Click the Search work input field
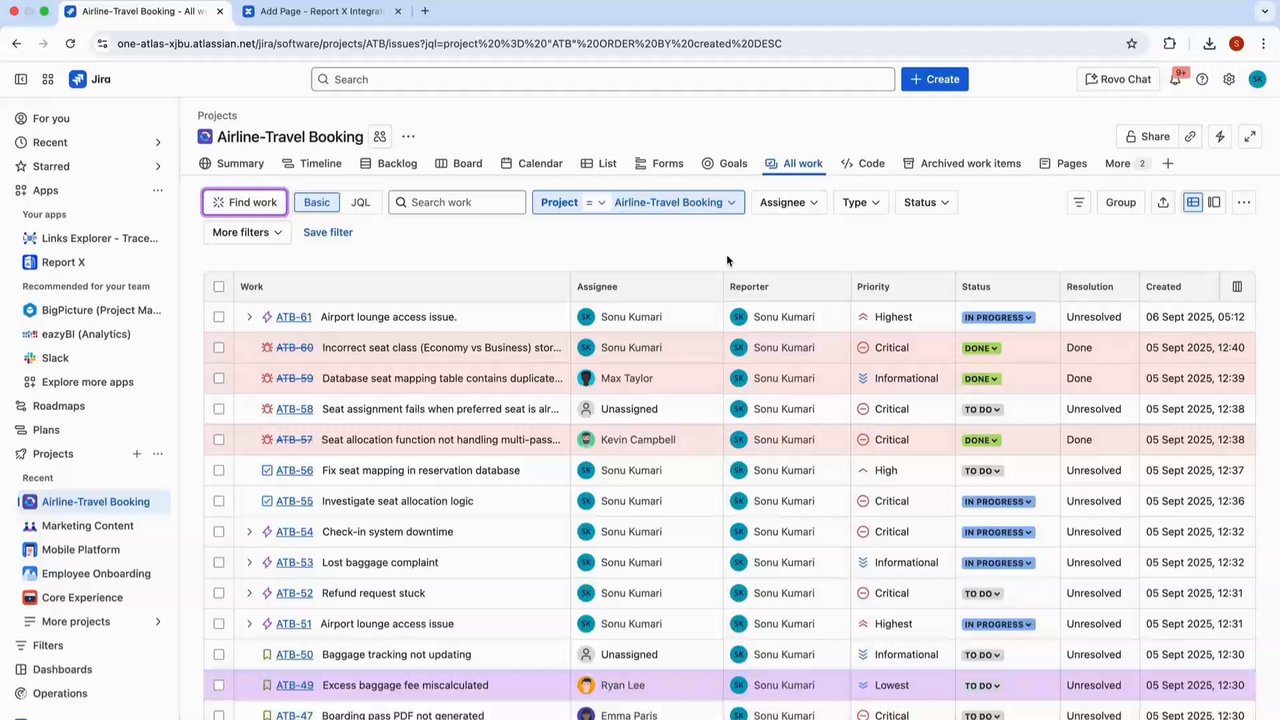The image size is (1280, 720). 457,202
